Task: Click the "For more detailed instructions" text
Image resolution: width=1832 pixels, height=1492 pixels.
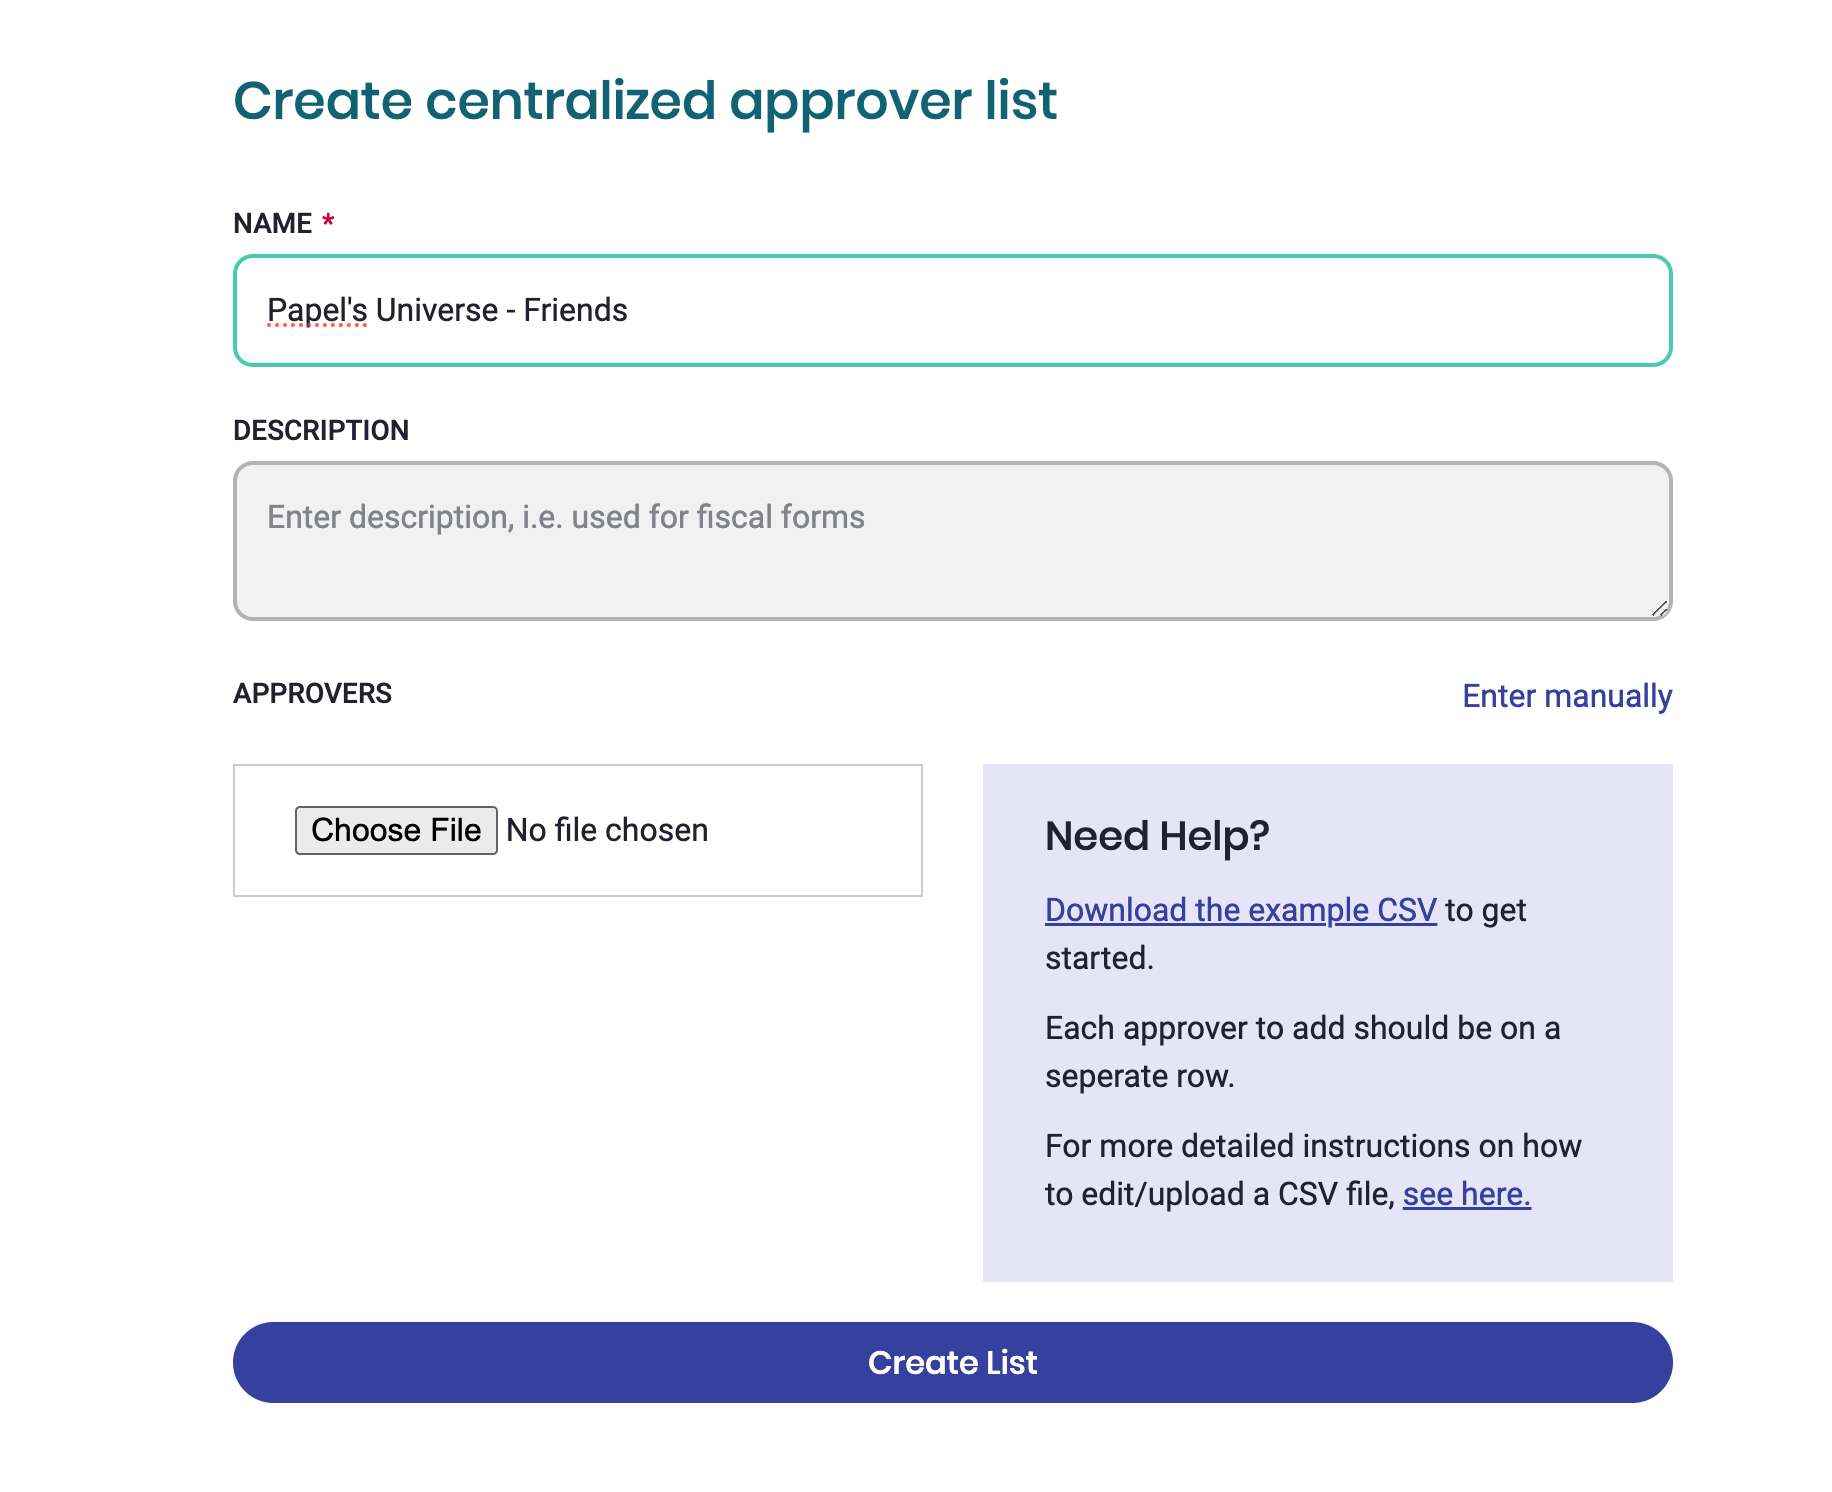Action: coord(1312,1146)
